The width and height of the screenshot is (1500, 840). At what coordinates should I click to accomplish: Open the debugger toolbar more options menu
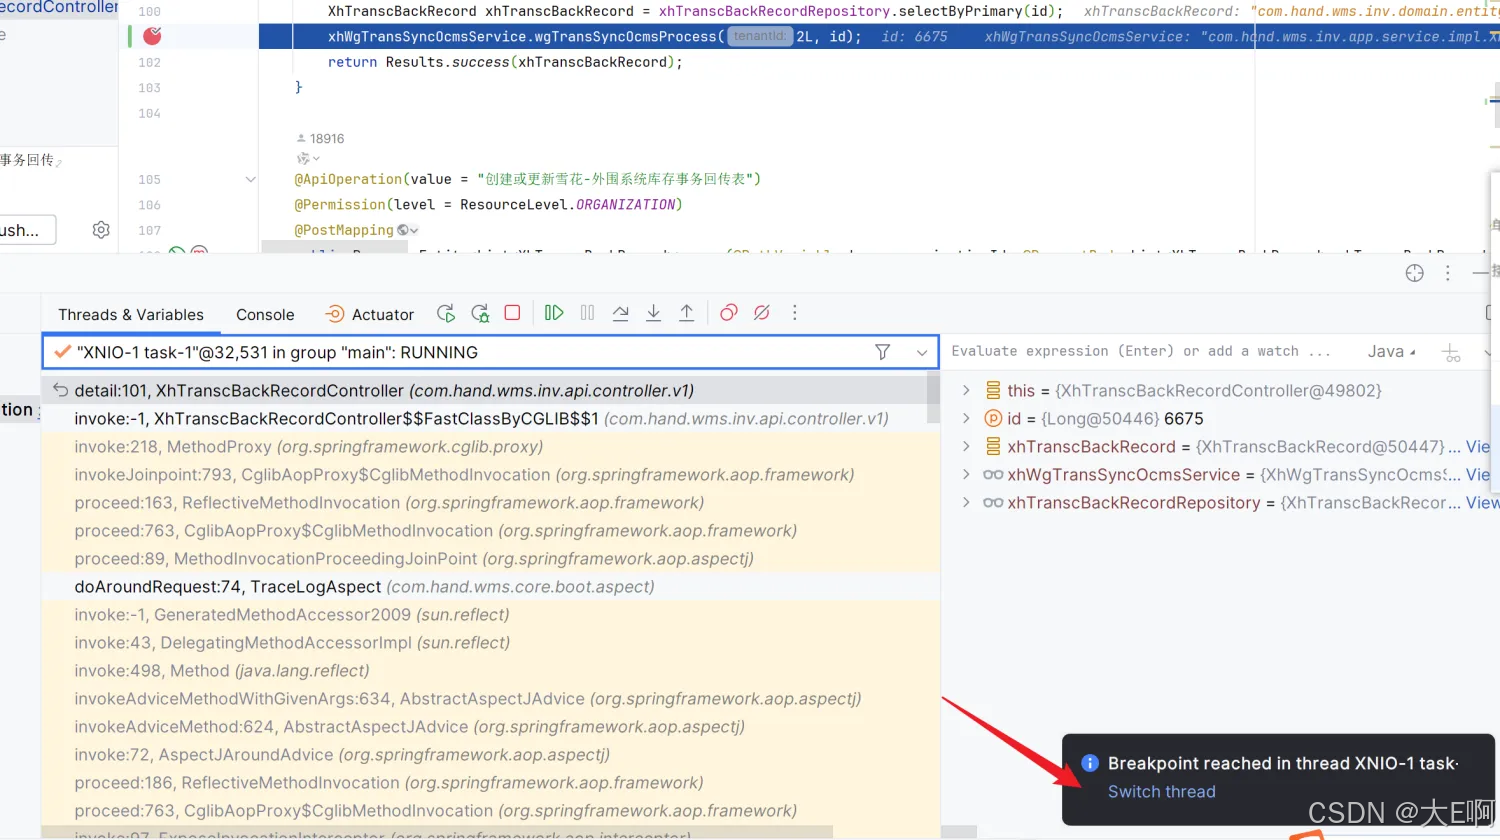click(x=795, y=313)
